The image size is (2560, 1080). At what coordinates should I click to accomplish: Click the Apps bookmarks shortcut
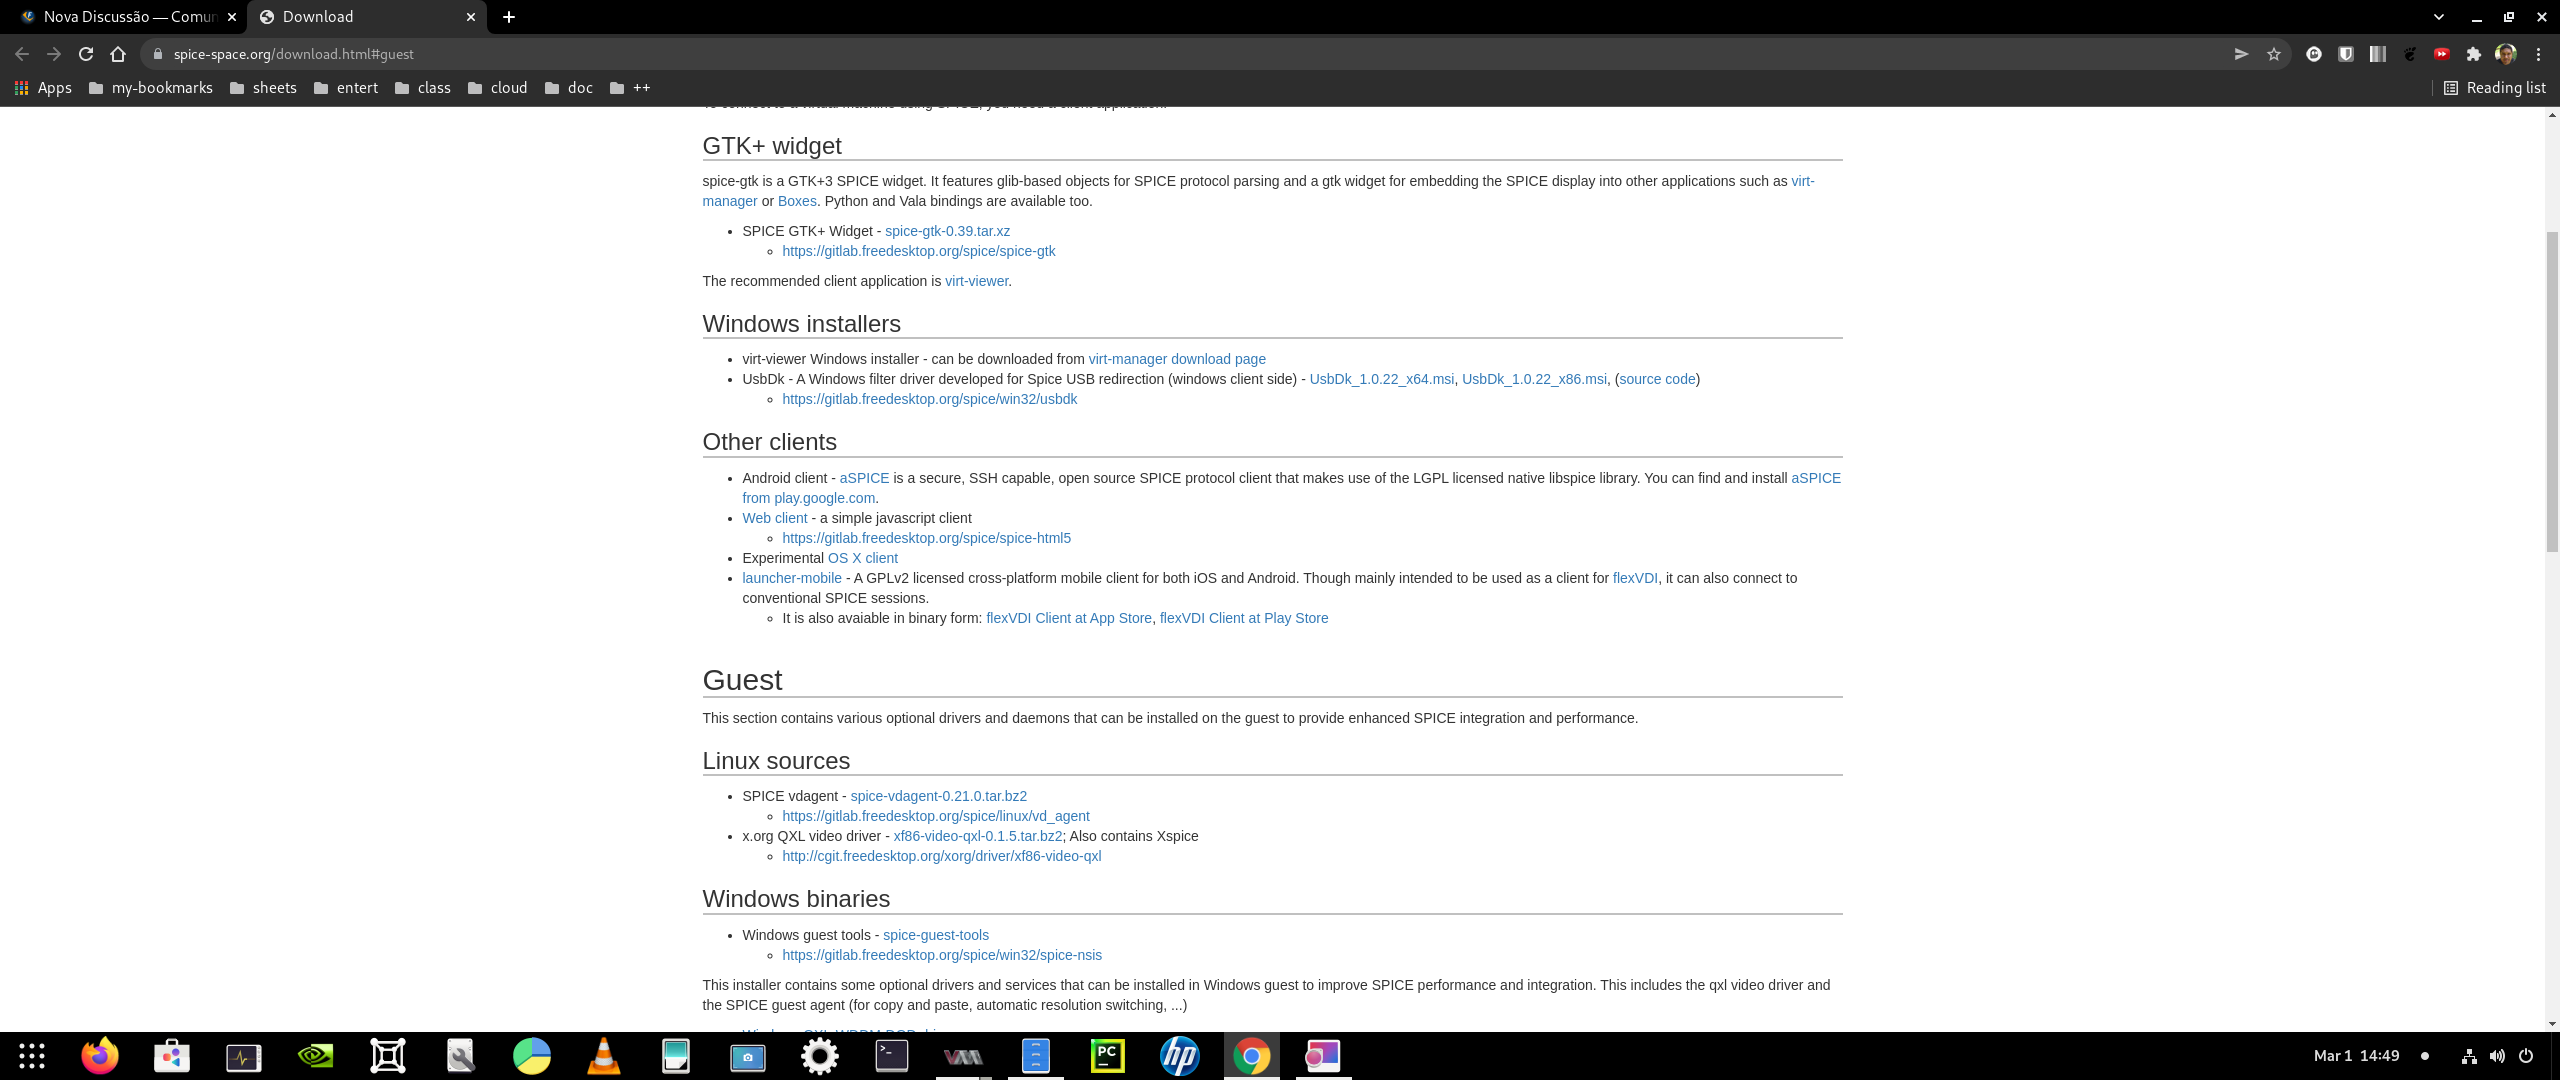pyautogui.click(x=43, y=88)
